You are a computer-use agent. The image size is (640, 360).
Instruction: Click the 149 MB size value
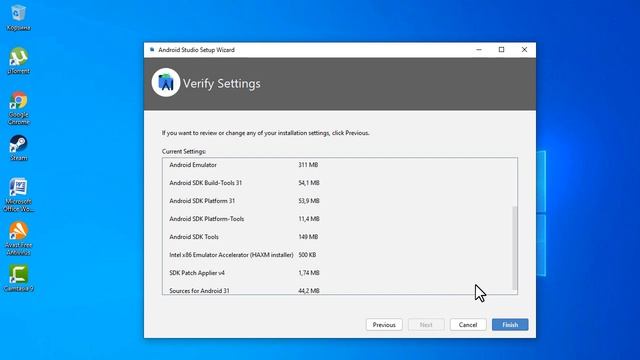coord(308,237)
